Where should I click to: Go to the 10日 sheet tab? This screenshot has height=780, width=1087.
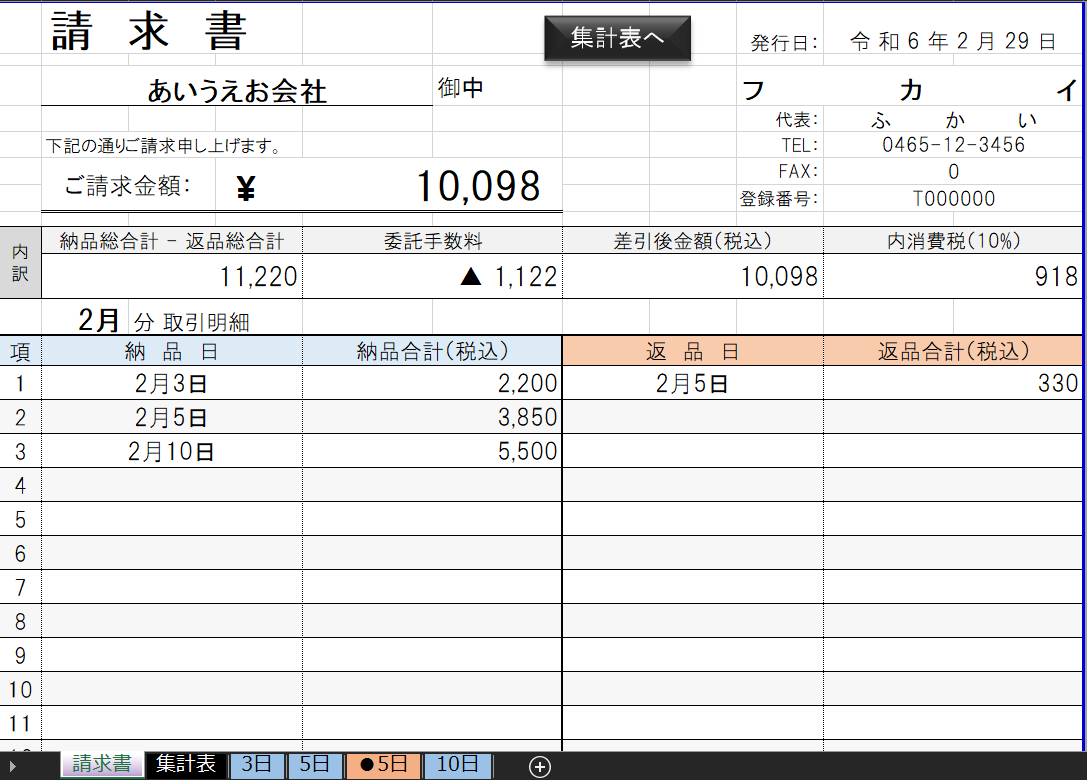tap(457, 765)
